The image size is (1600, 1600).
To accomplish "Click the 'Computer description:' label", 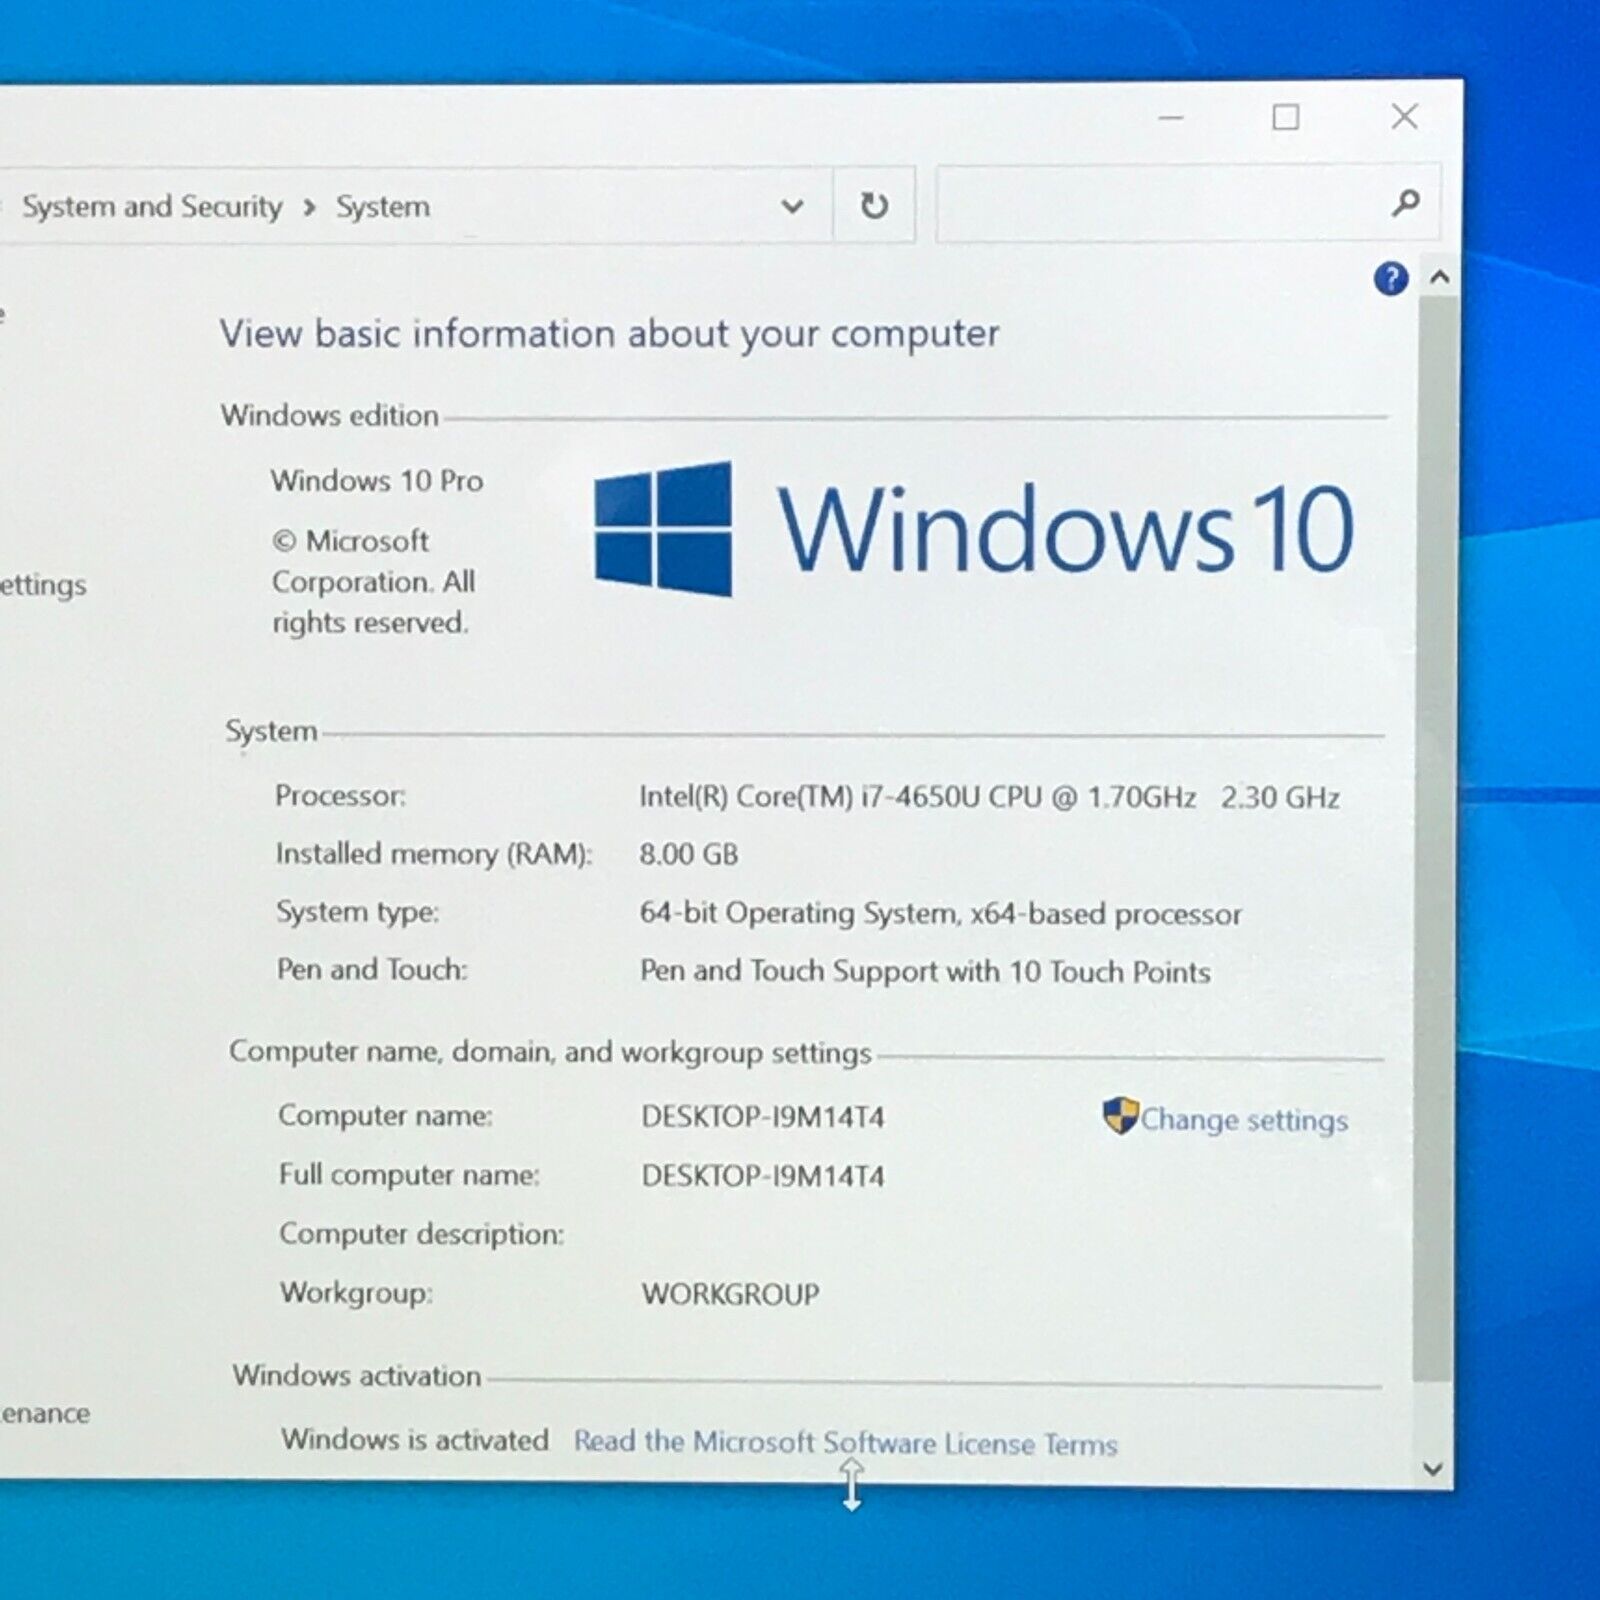I will [x=421, y=1234].
